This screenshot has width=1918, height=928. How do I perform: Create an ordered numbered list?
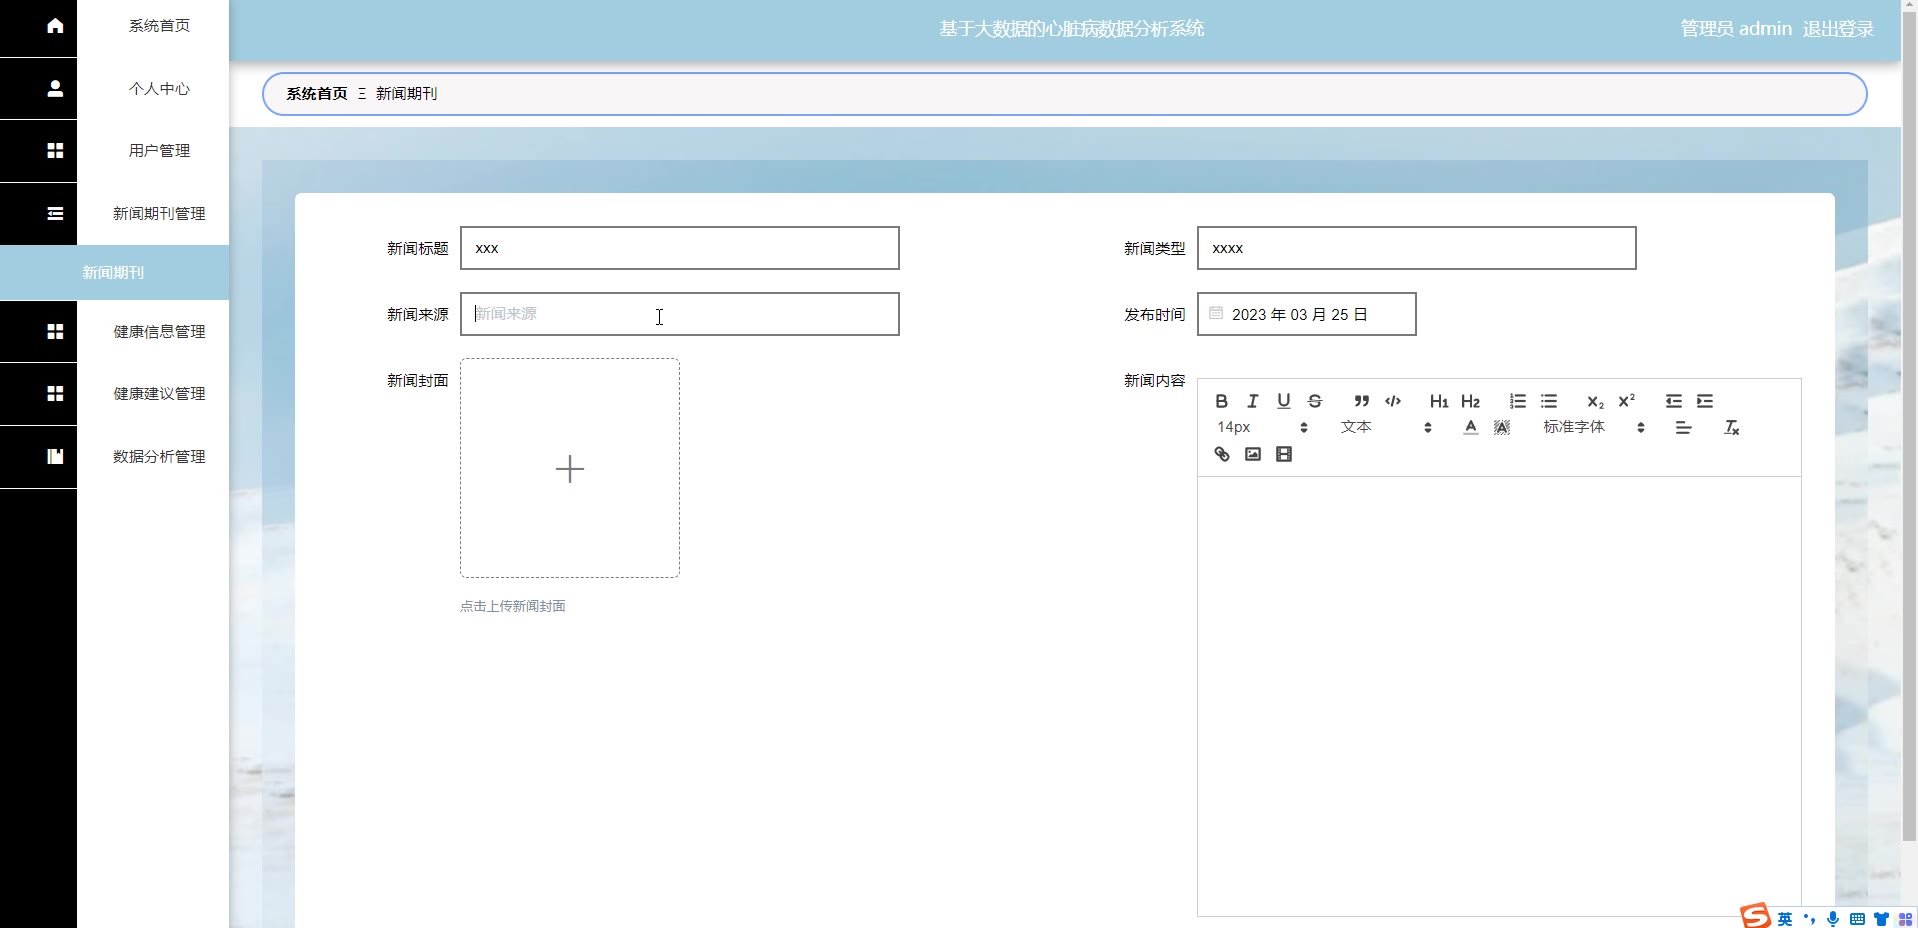1517,401
